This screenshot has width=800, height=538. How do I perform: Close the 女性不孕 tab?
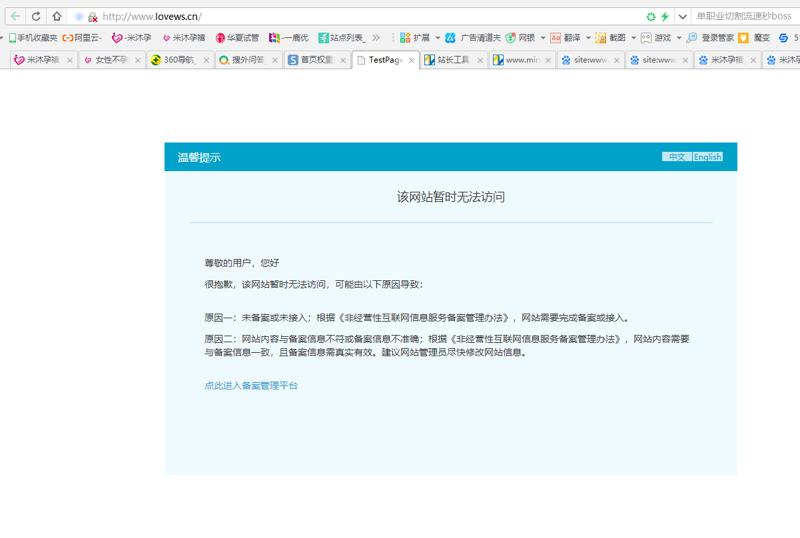pyautogui.click(x=138, y=60)
